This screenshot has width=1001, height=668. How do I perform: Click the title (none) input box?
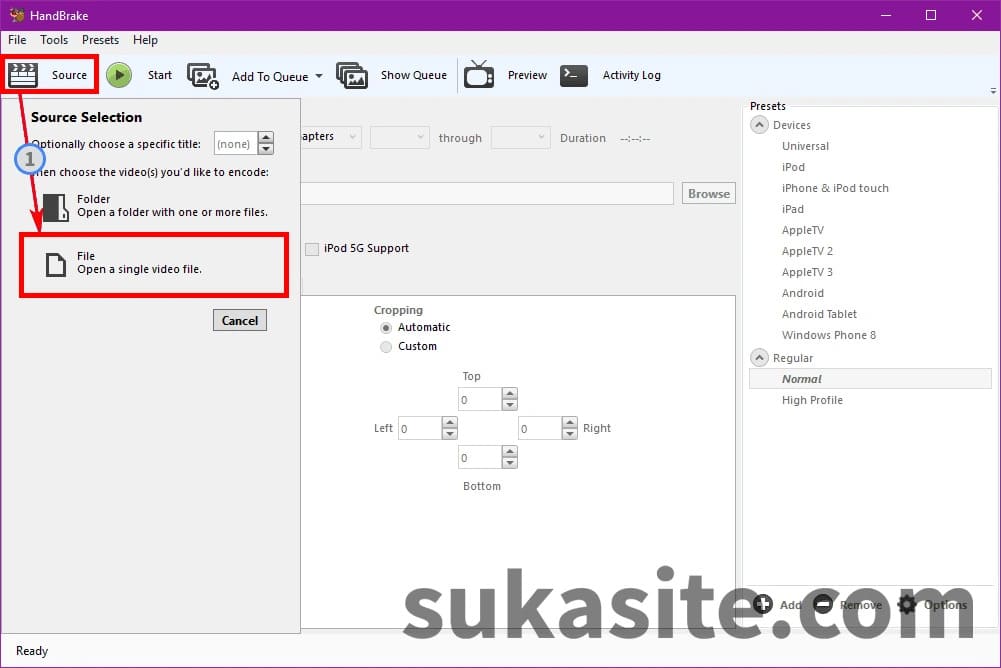click(x=236, y=143)
